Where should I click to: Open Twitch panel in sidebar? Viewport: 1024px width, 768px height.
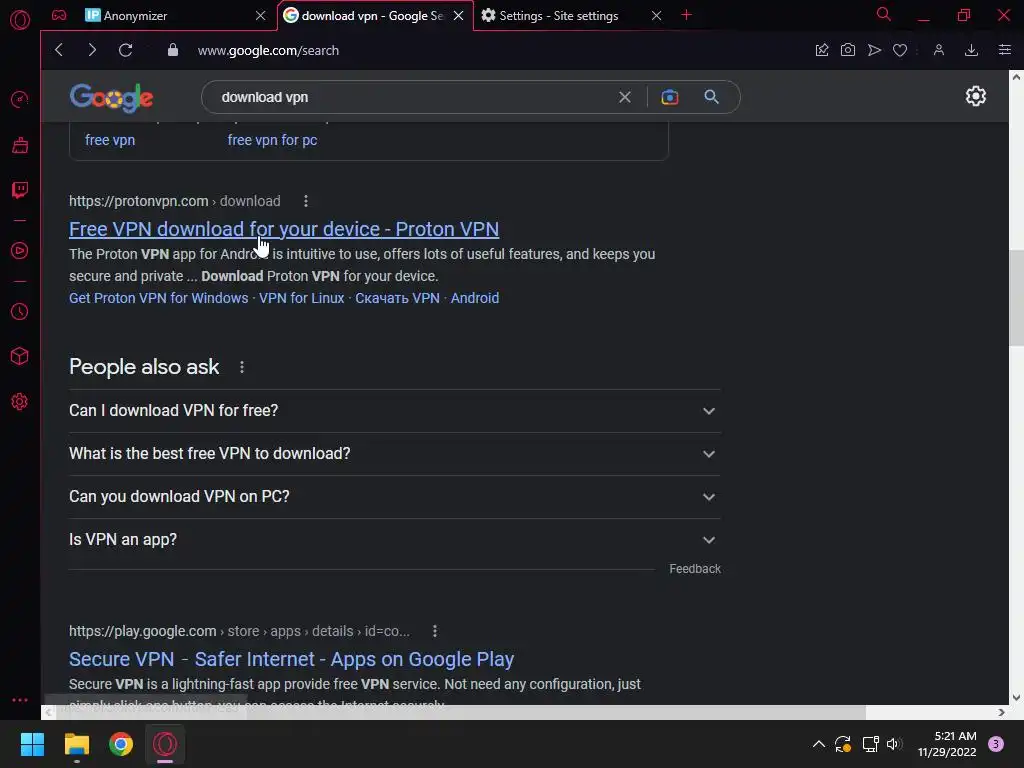(20, 190)
